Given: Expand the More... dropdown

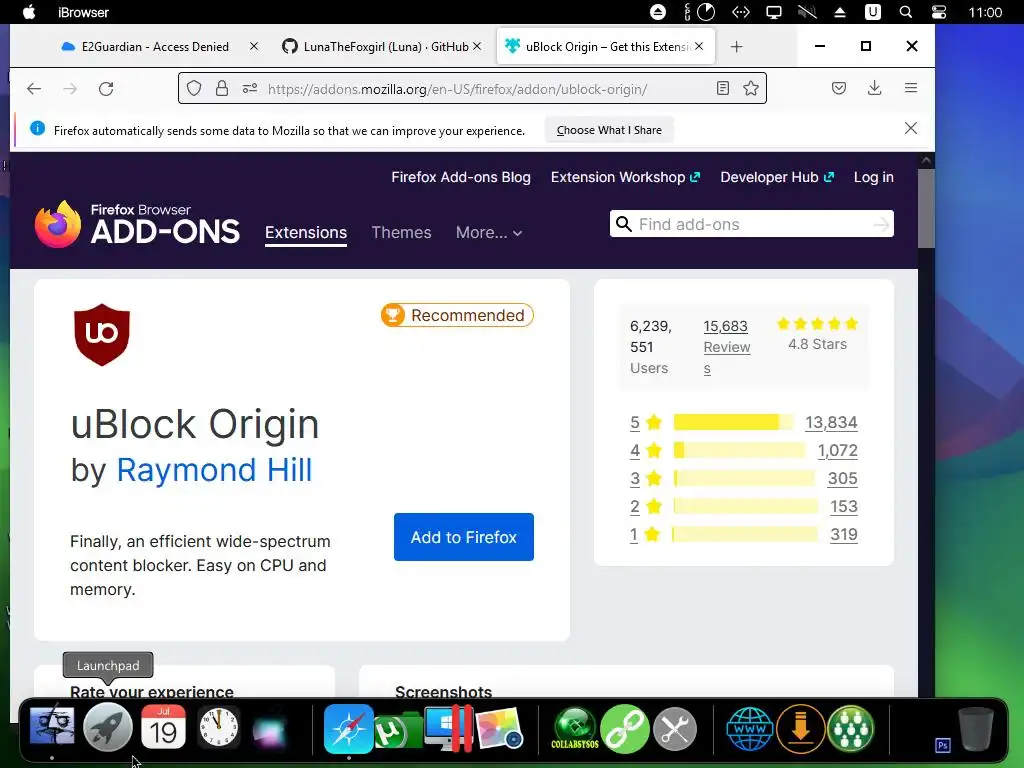Looking at the screenshot, I should click(x=489, y=232).
